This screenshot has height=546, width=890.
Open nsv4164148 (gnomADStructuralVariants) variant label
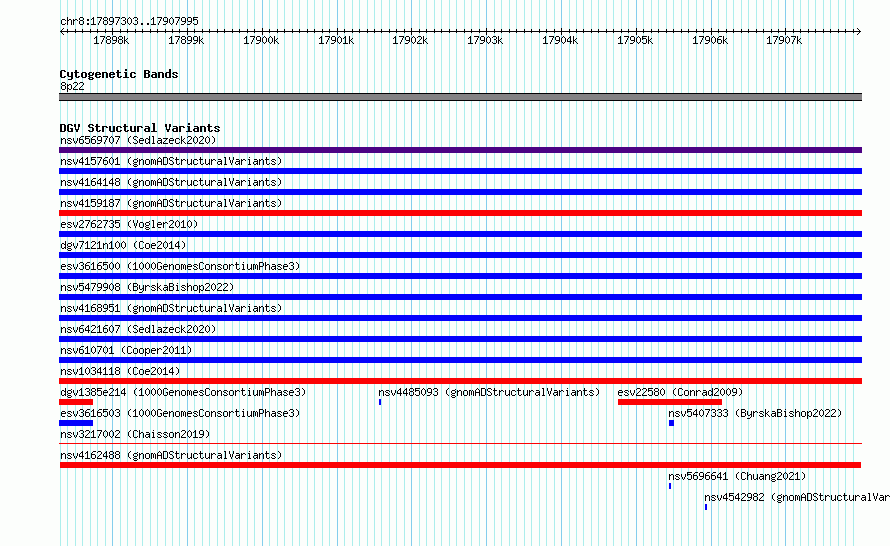[x=171, y=182]
